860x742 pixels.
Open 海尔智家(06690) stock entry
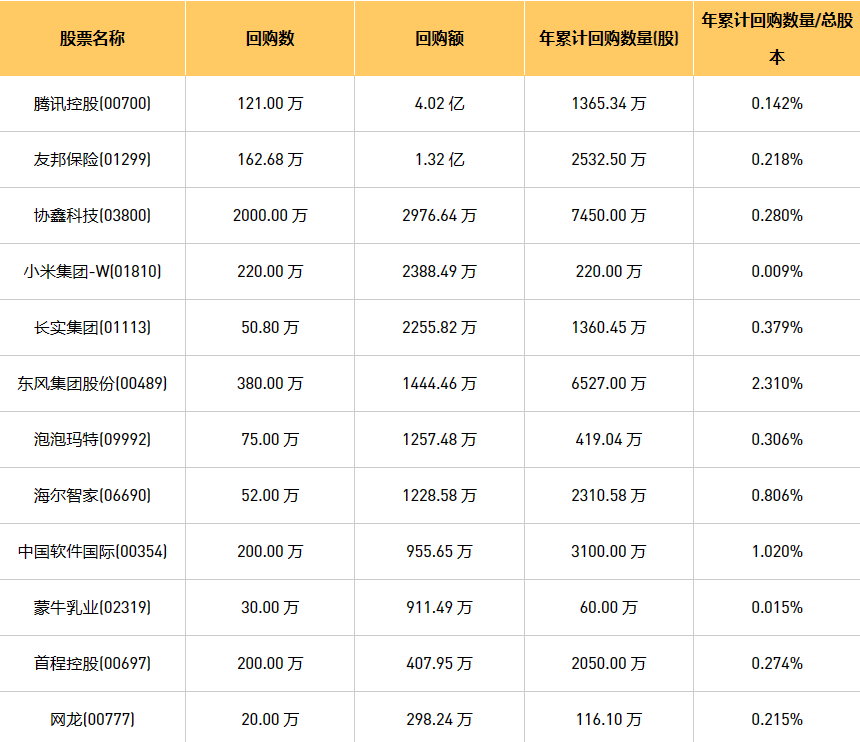click(x=92, y=495)
